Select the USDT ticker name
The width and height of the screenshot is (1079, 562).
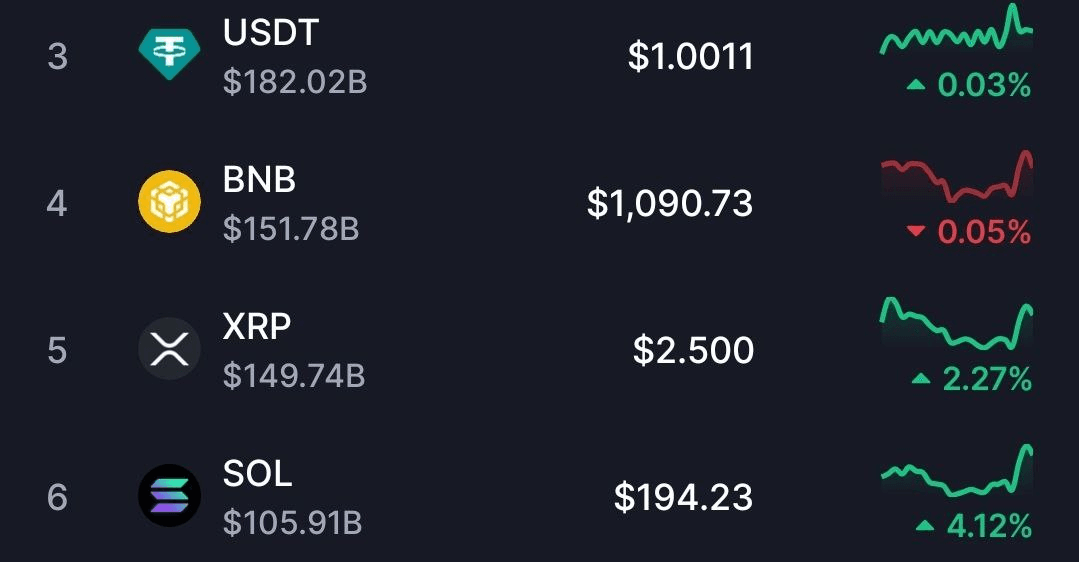tap(270, 34)
